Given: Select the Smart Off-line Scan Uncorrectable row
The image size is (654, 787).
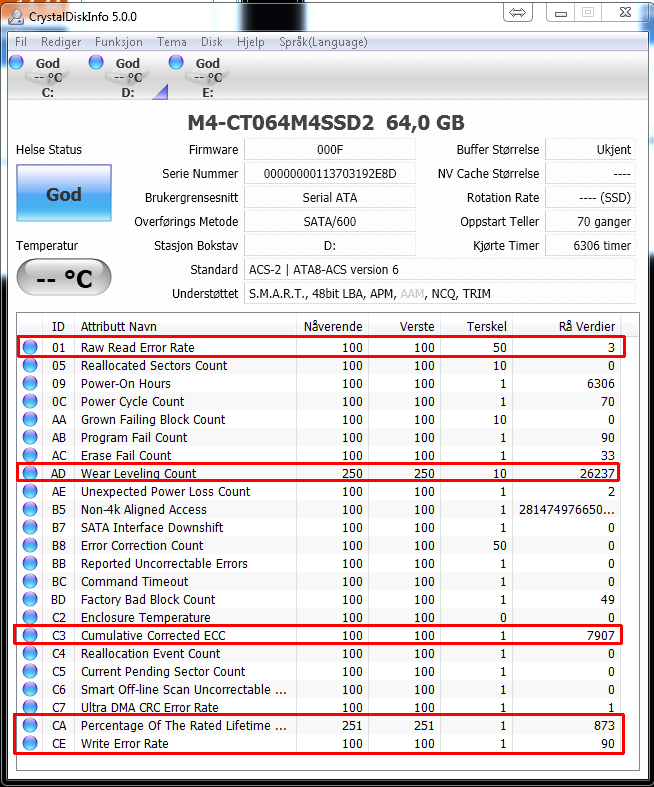Looking at the screenshot, I should pyautogui.click(x=319, y=689).
